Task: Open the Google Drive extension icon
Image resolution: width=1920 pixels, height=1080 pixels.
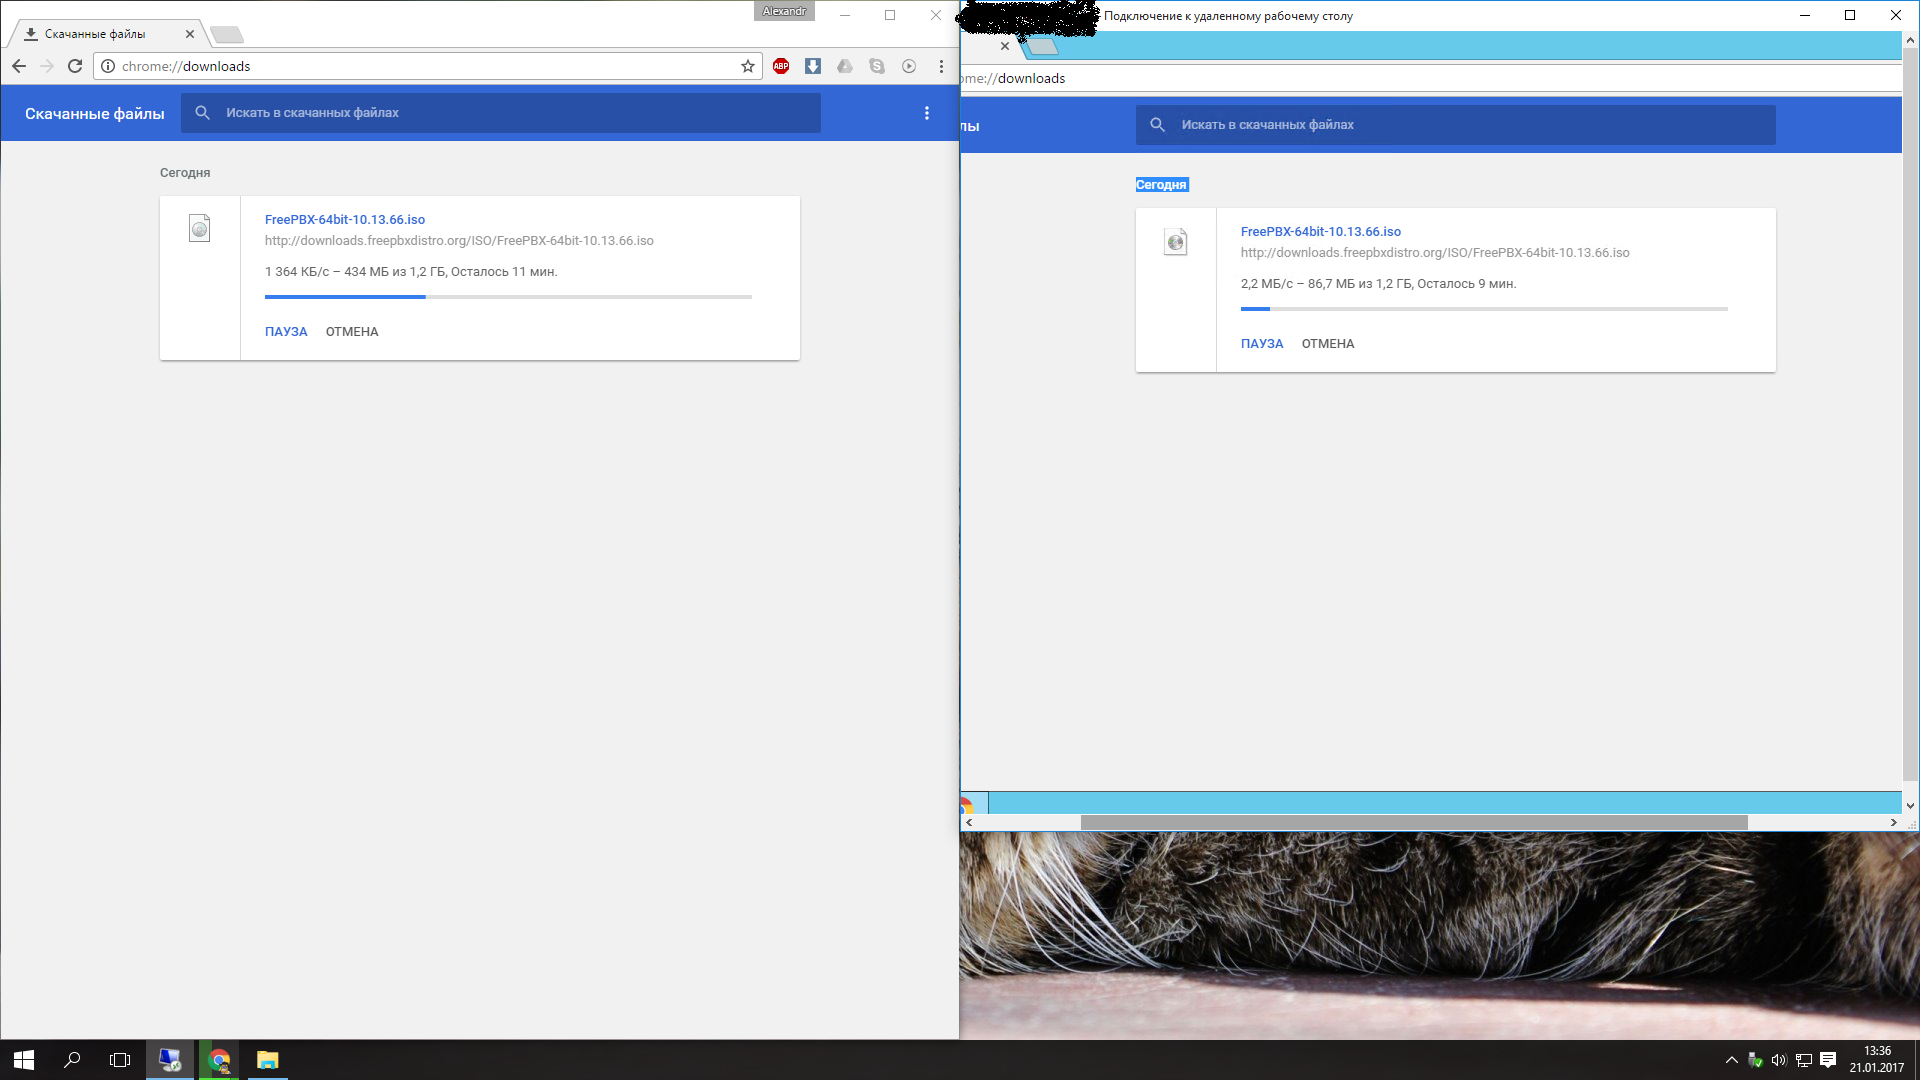Action: coord(845,66)
